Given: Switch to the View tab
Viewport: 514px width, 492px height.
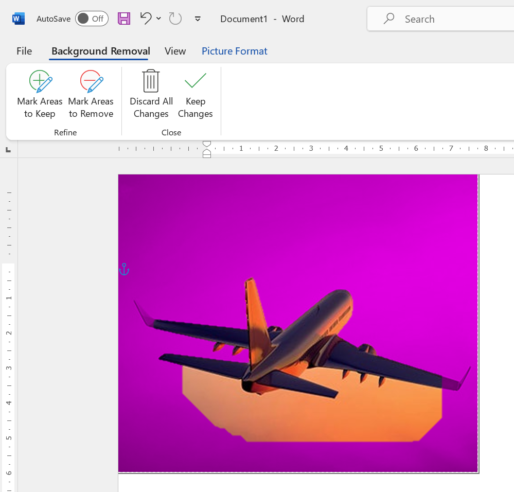Looking at the screenshot, I should 175,51.
